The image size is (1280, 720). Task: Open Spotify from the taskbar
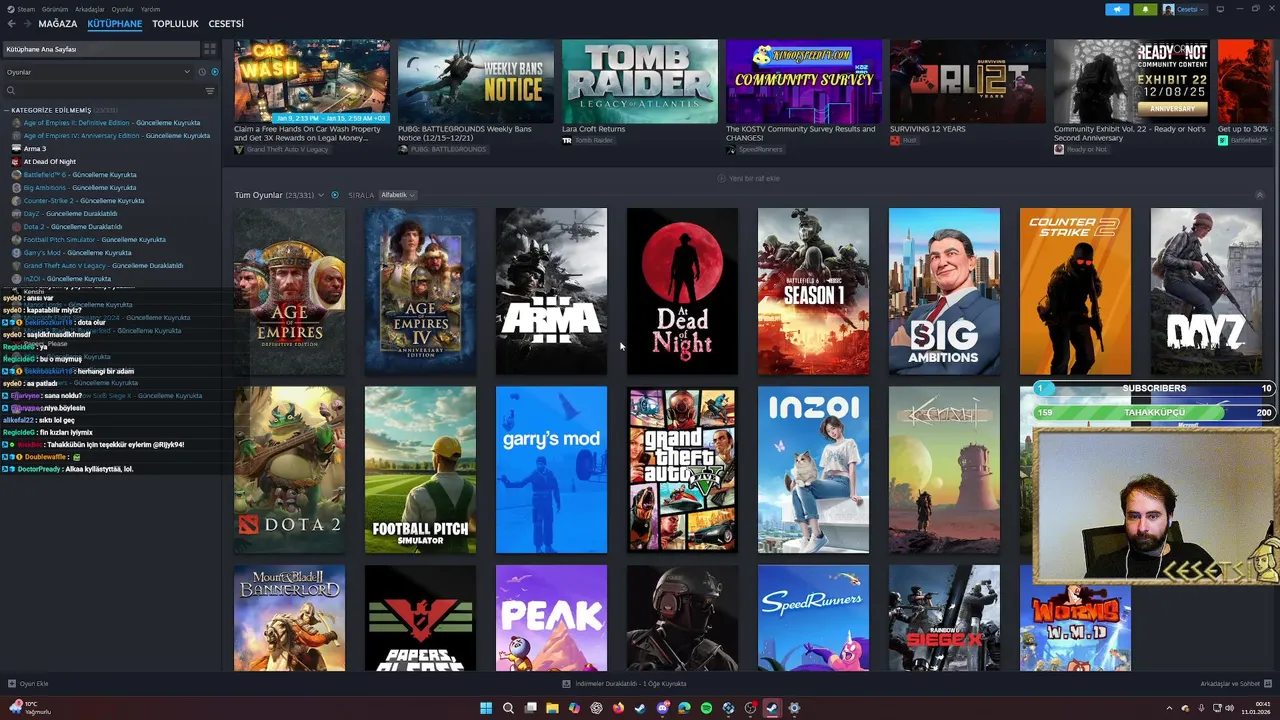click(x=706, y=708)
